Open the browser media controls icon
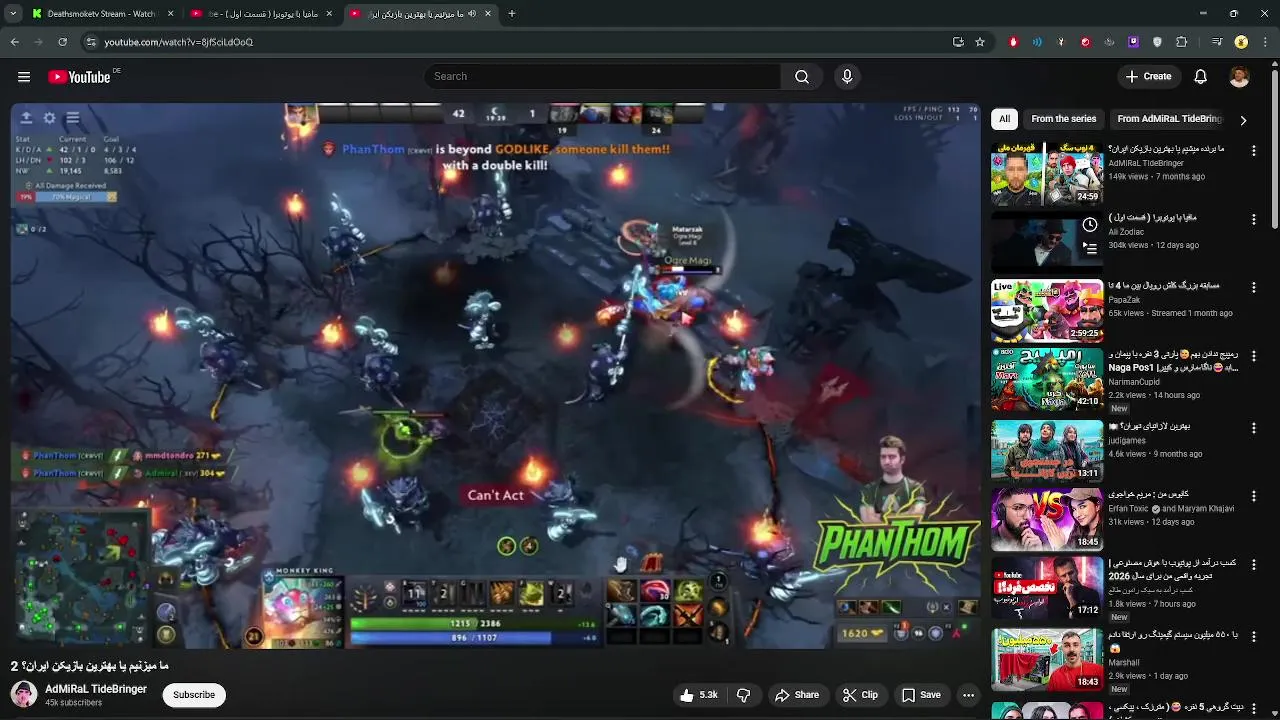1280x720 pixels. tap(1217, 42)
